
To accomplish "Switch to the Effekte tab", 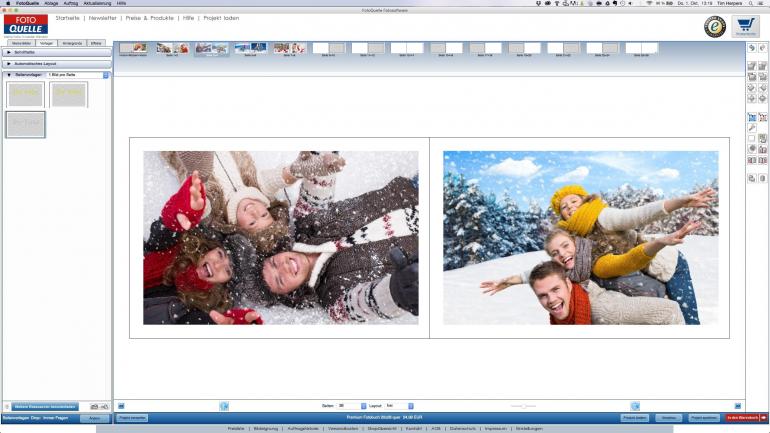I will 96,43.
